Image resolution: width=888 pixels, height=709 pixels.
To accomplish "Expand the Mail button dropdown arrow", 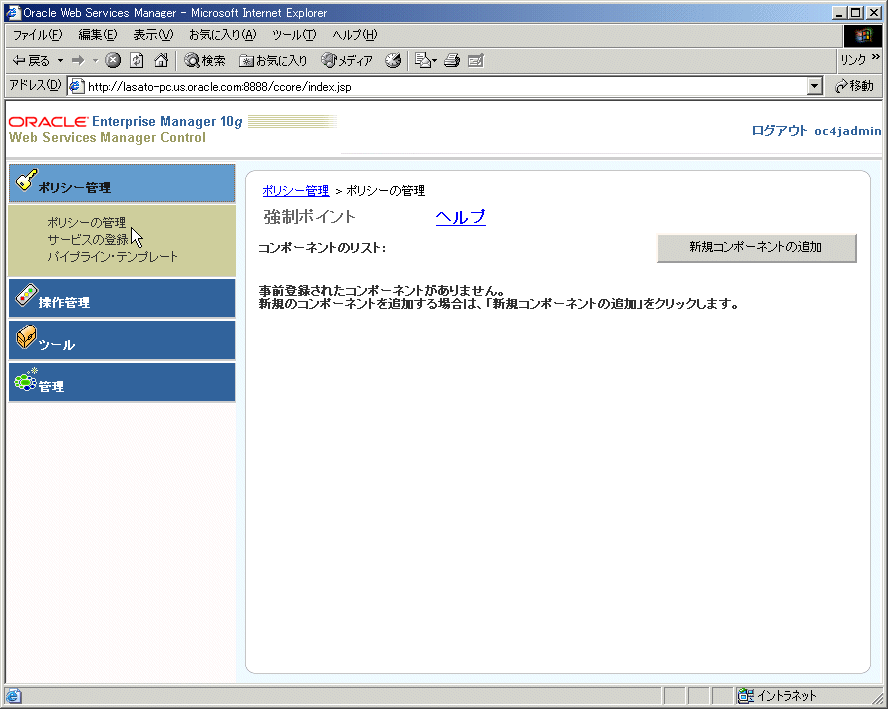I will point(434,60).
